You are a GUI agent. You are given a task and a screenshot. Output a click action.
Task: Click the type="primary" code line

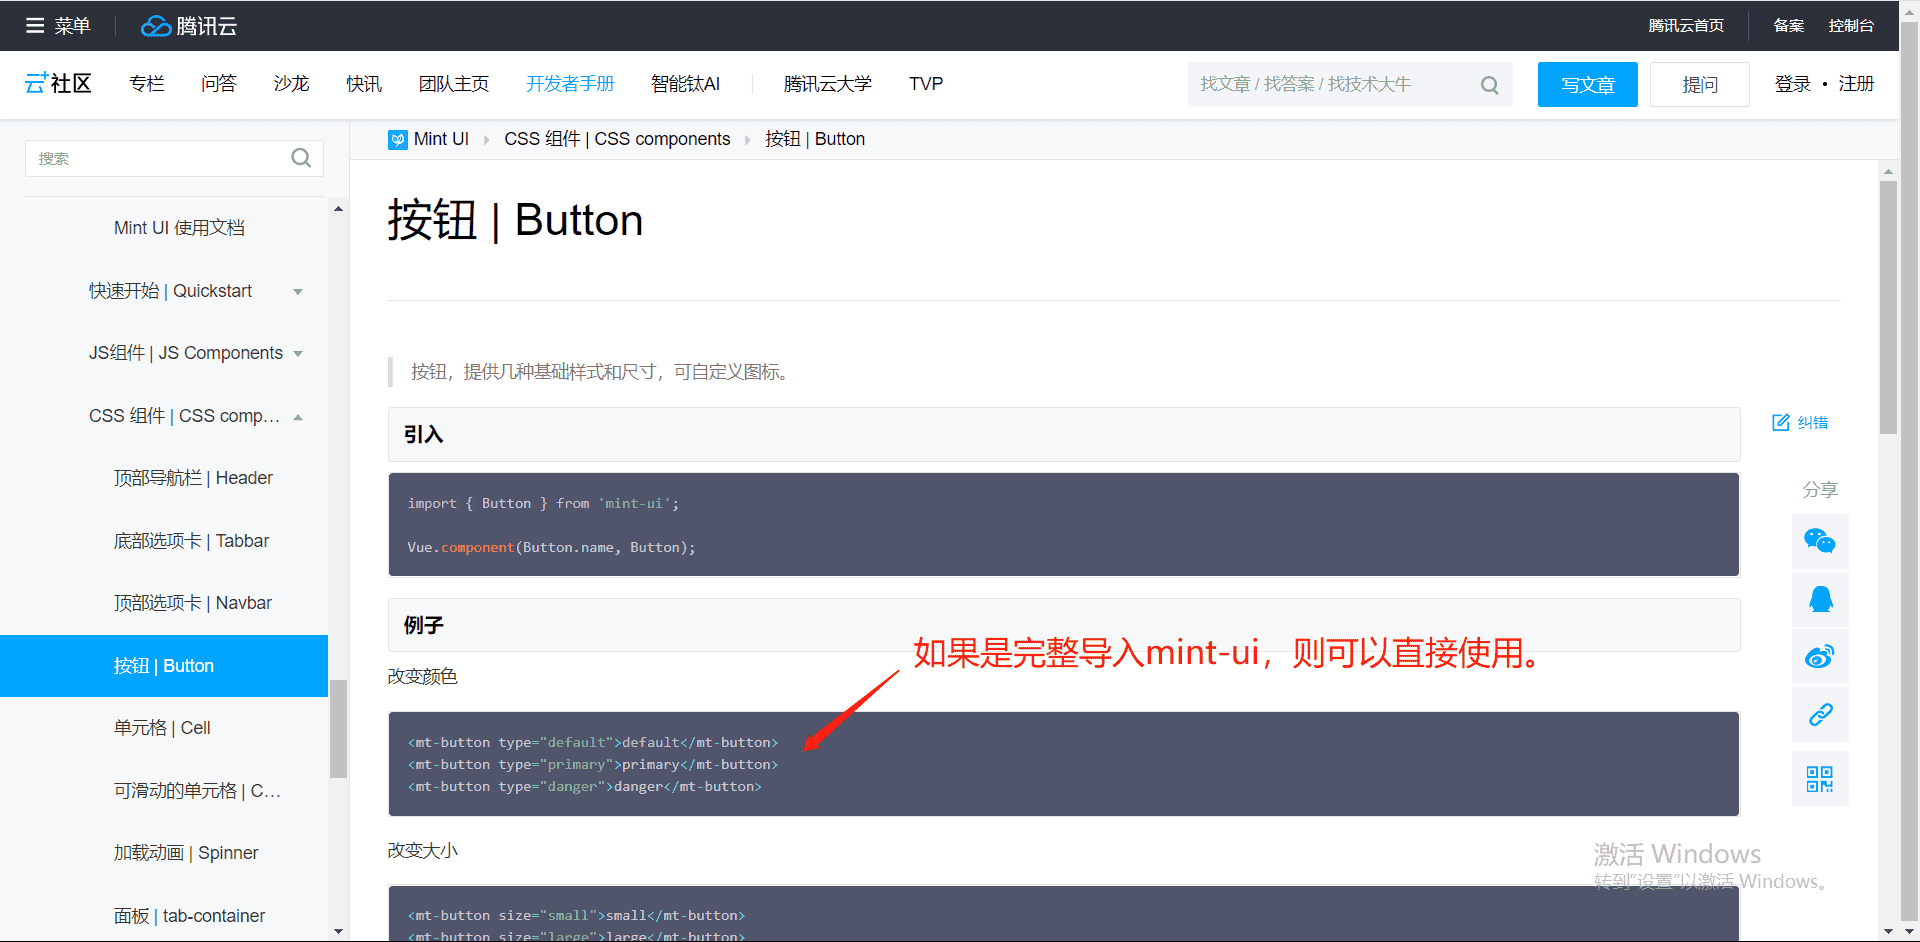coord(592,765)
